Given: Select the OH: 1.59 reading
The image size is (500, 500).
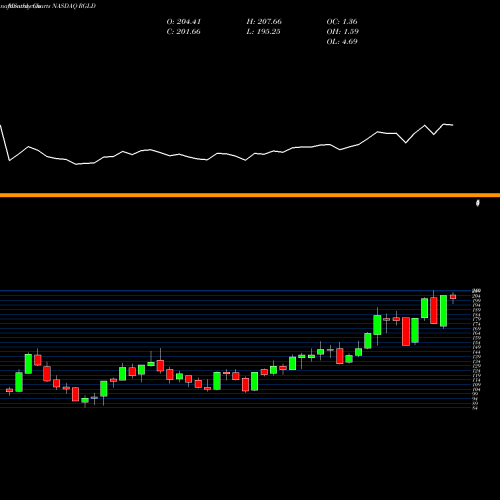Looking at the screenshot, I should coord(343,32).
